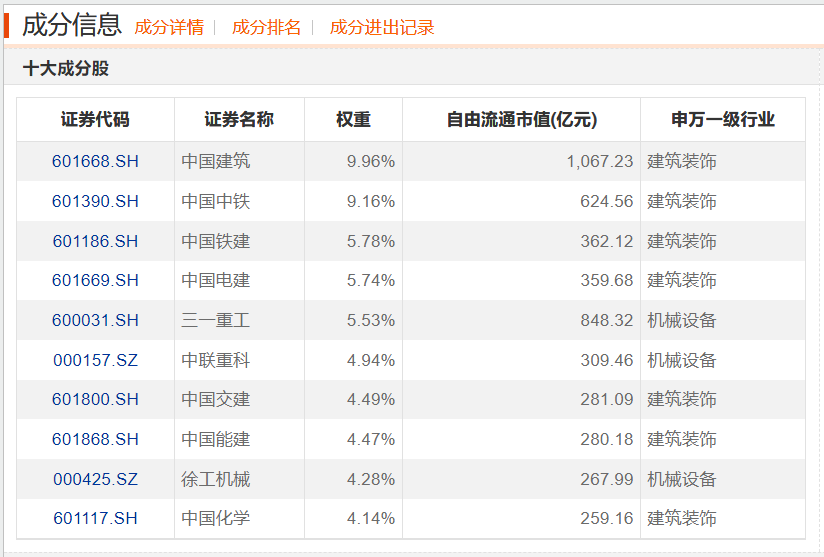Image resolution: width=824 pixels, height=557 pixels.
Task: Open stock code 601117.SH
Action: (x=95, y=518)
